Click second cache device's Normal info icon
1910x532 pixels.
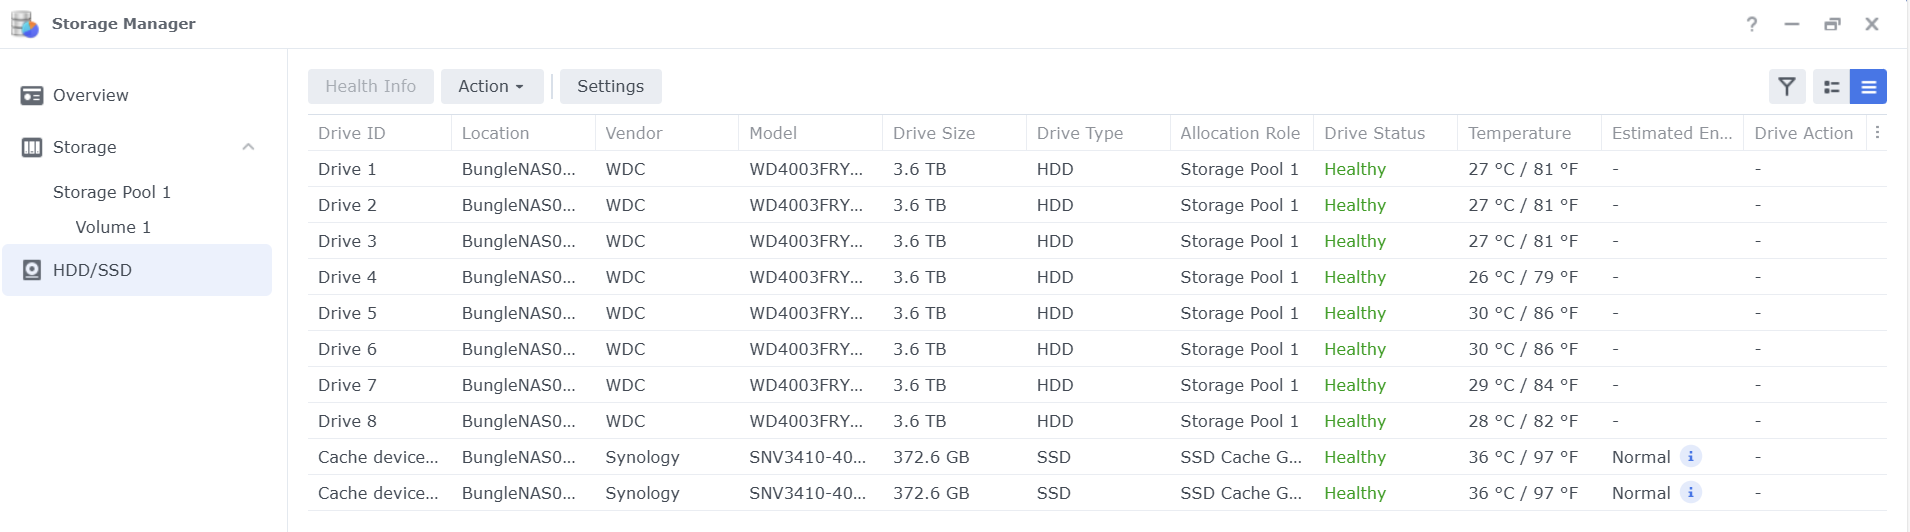coord(1691,493)
